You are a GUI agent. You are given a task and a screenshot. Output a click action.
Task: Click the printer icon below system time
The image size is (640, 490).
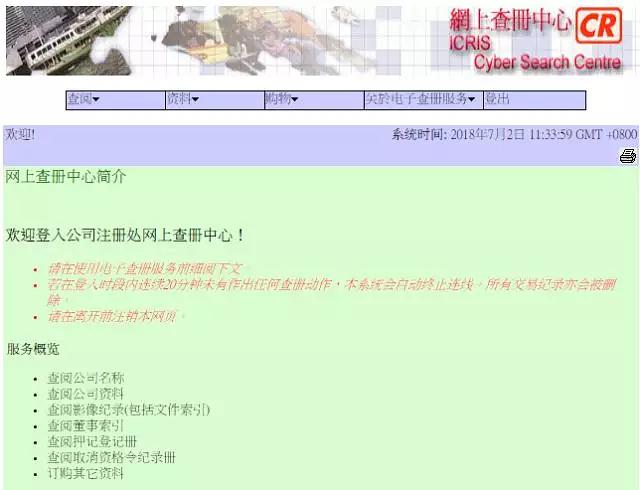(627, 155)
